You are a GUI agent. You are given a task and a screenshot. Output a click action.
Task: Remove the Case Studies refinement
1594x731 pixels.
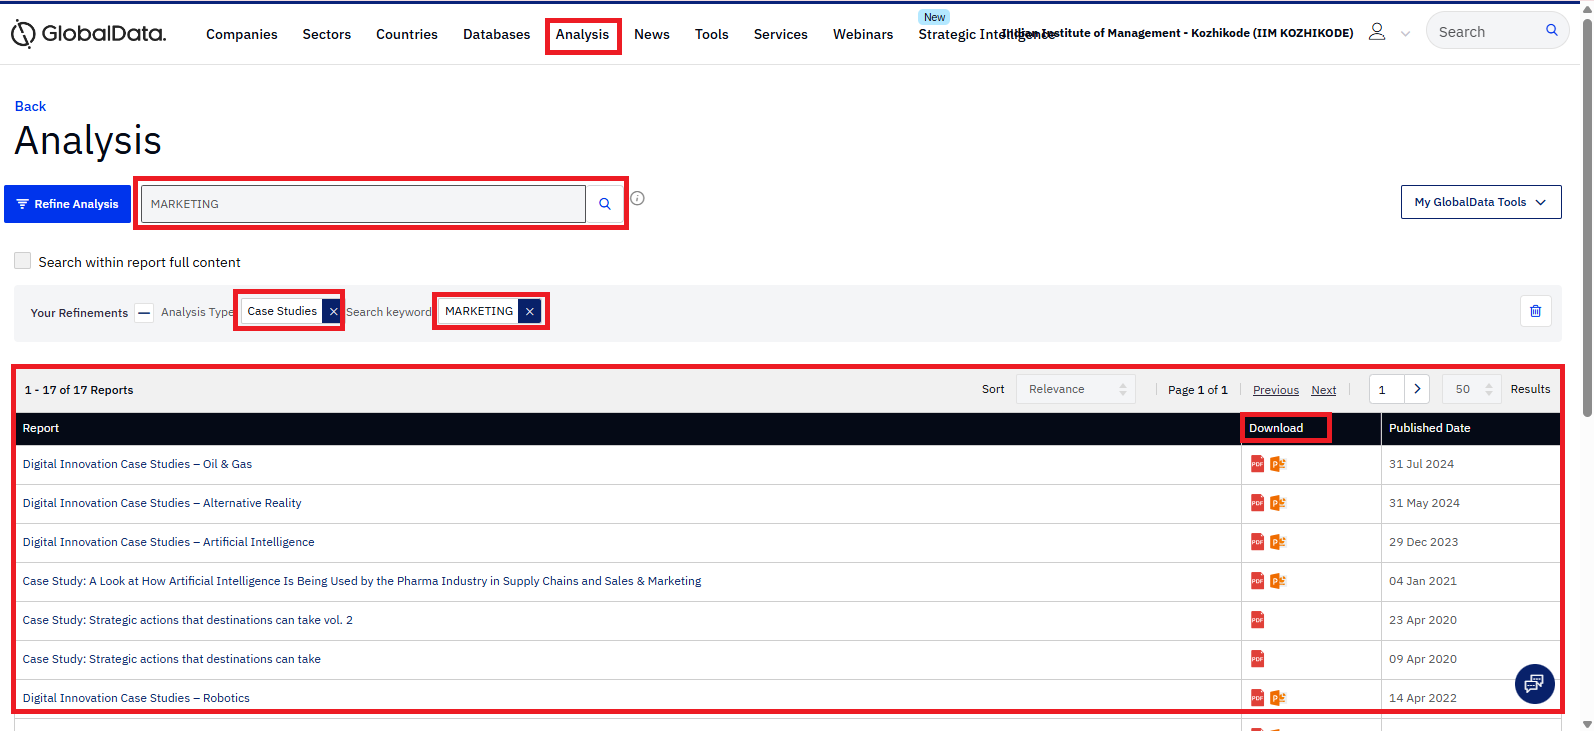[x=333, y=311]
